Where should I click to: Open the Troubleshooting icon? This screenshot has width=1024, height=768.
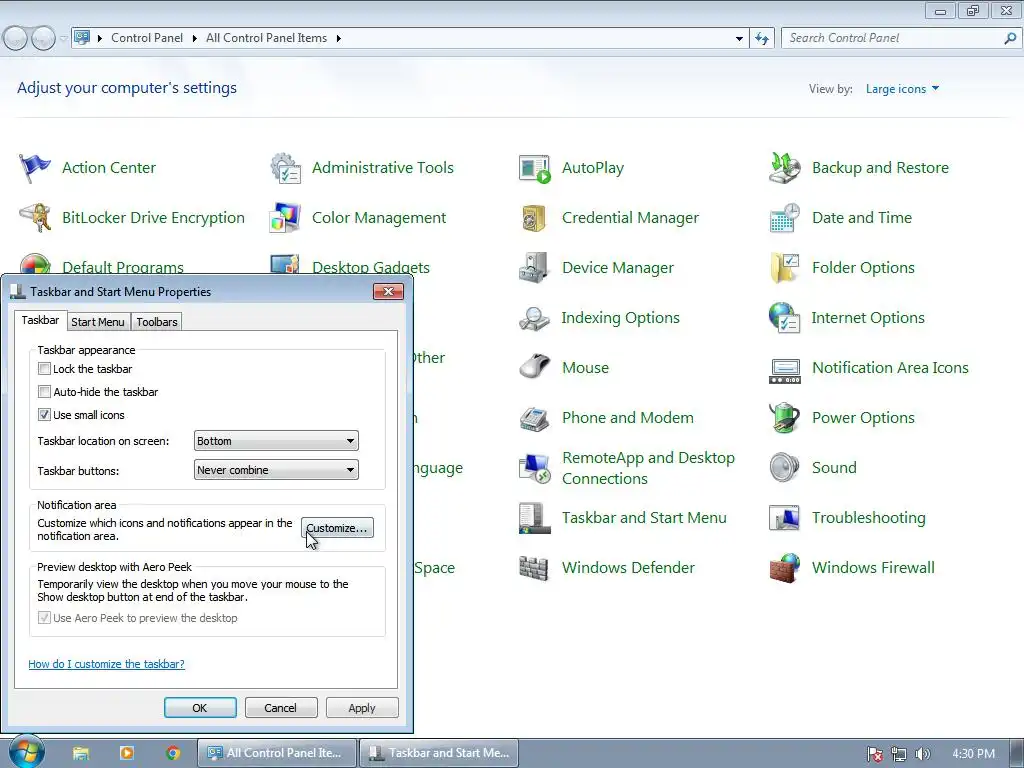click(784, 518)
